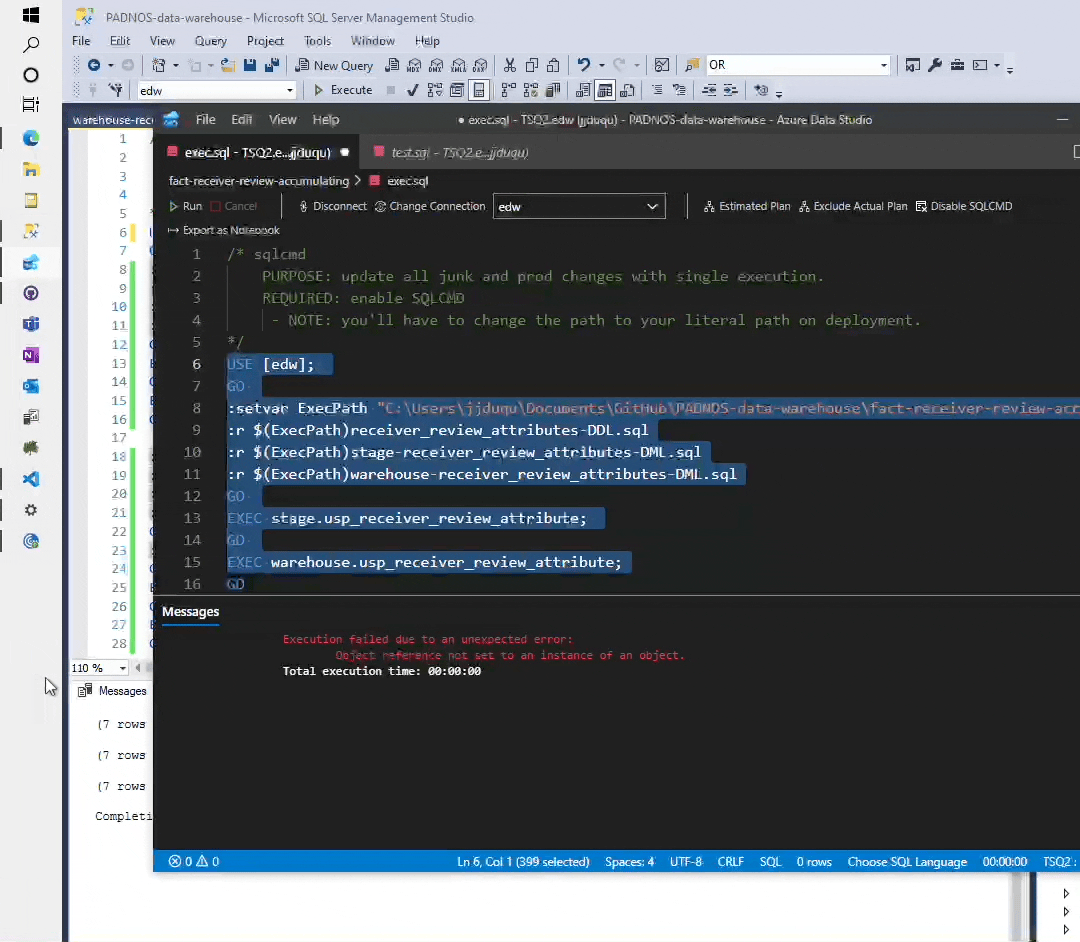
Task: Click the SSMS DAX query icon
Action: coord(480,65)
